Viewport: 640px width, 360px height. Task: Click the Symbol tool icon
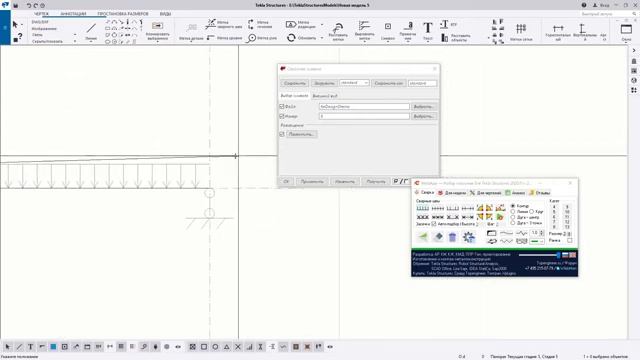click(x=388, y=27)
